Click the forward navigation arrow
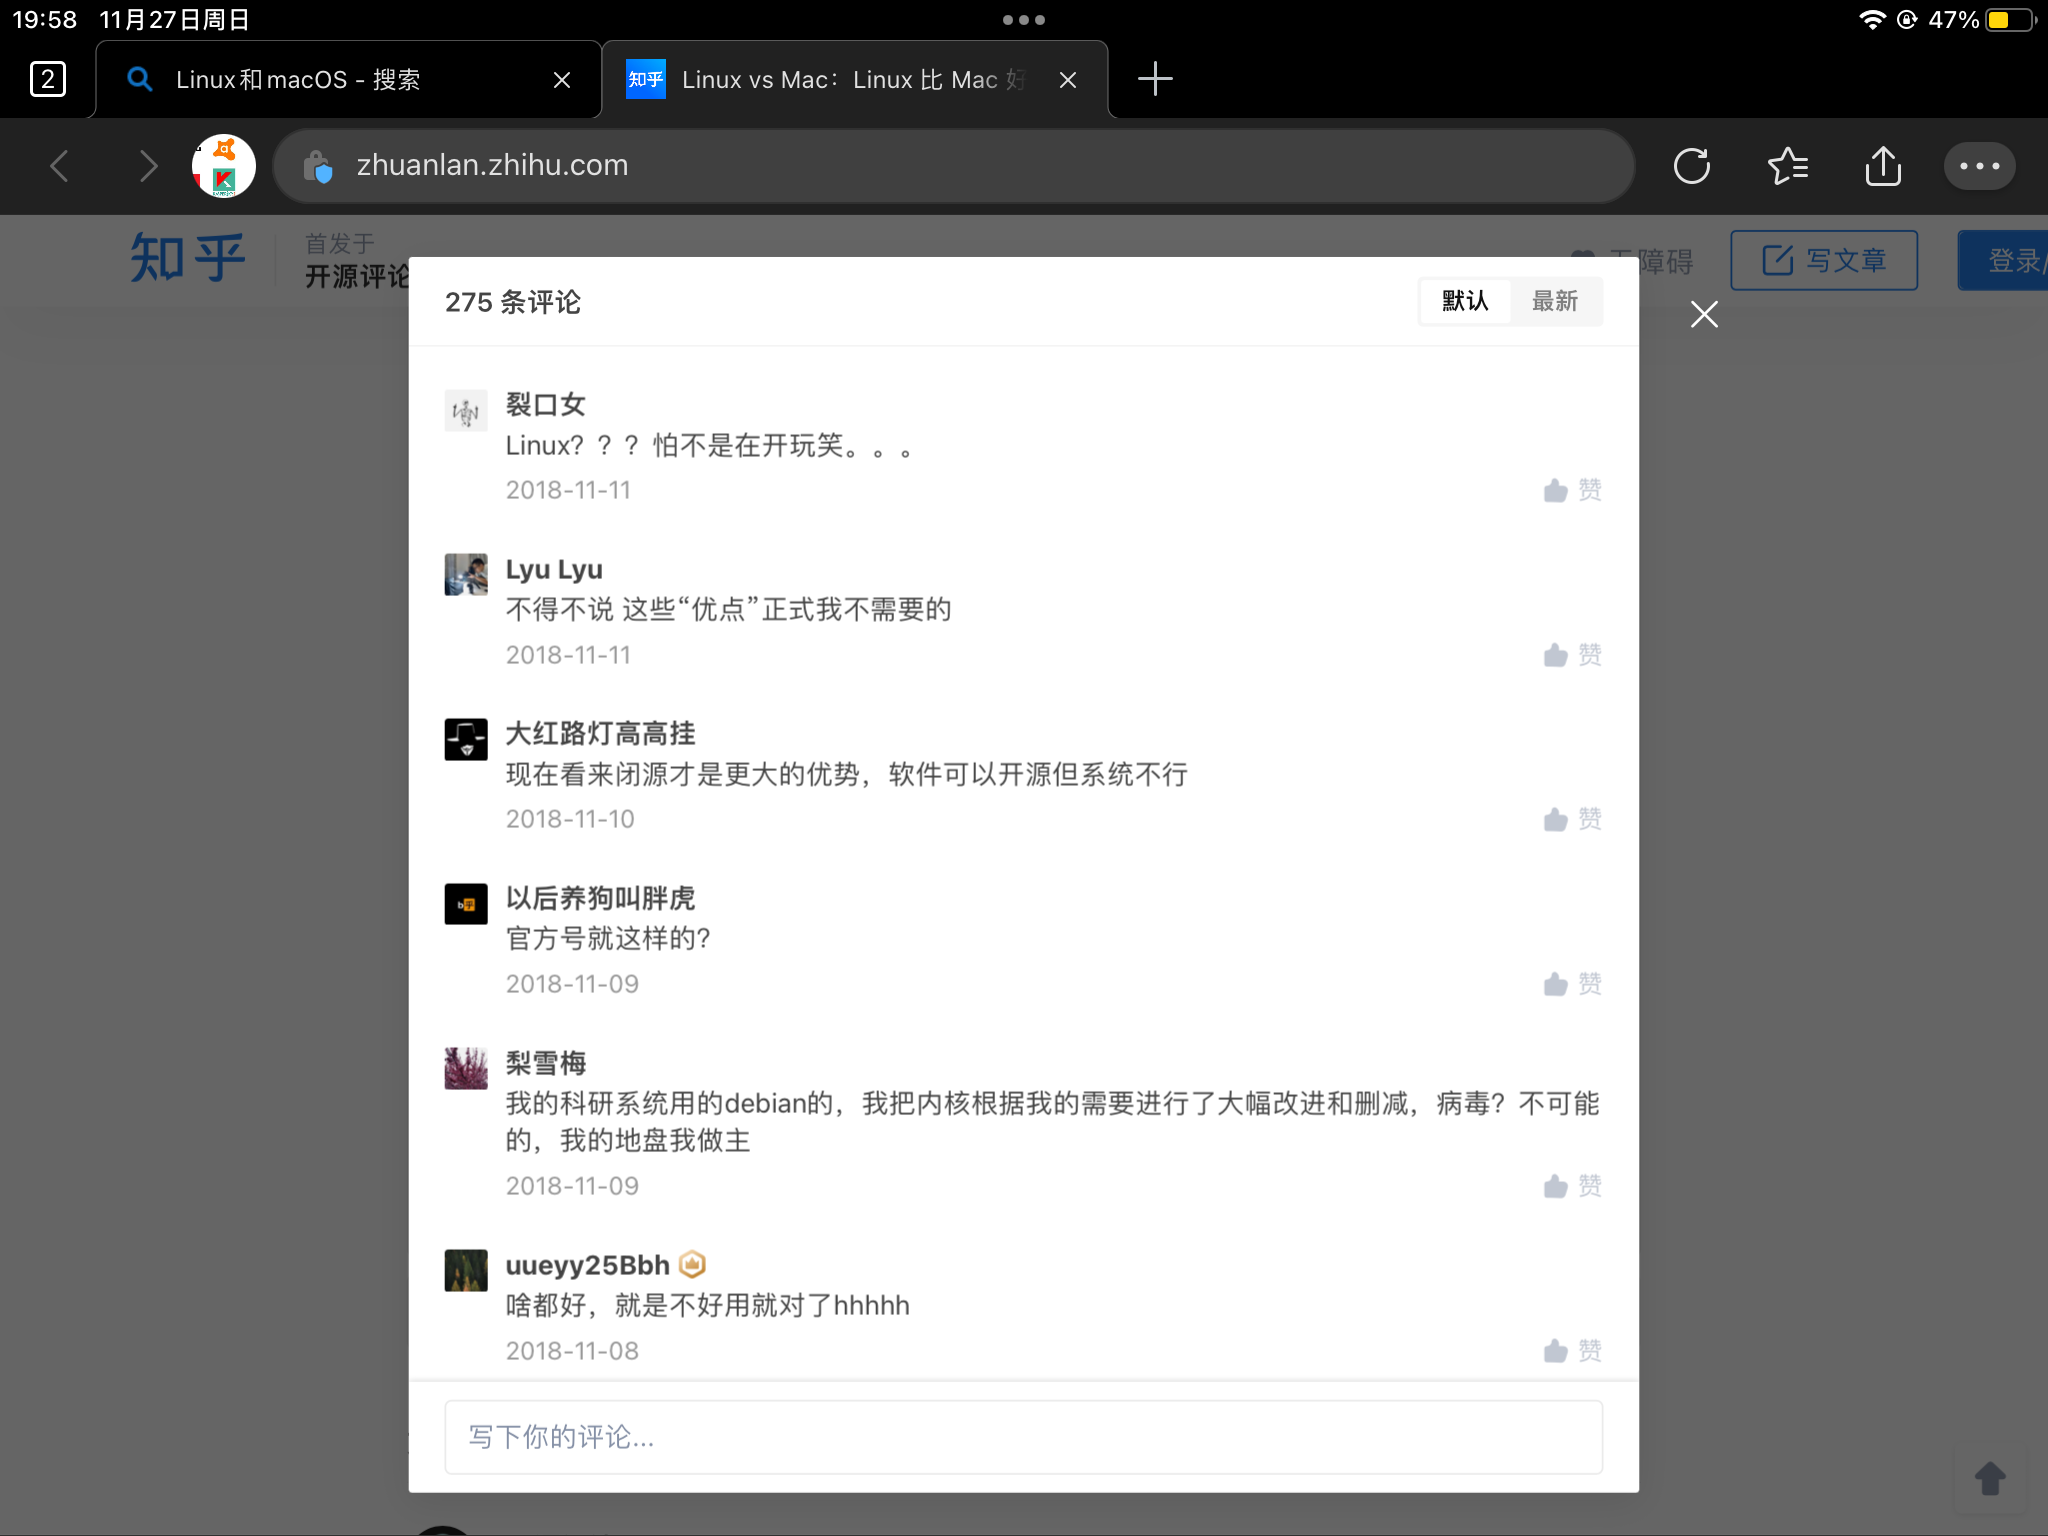This screenshot has height=1536, width=2048. (148, 166)
